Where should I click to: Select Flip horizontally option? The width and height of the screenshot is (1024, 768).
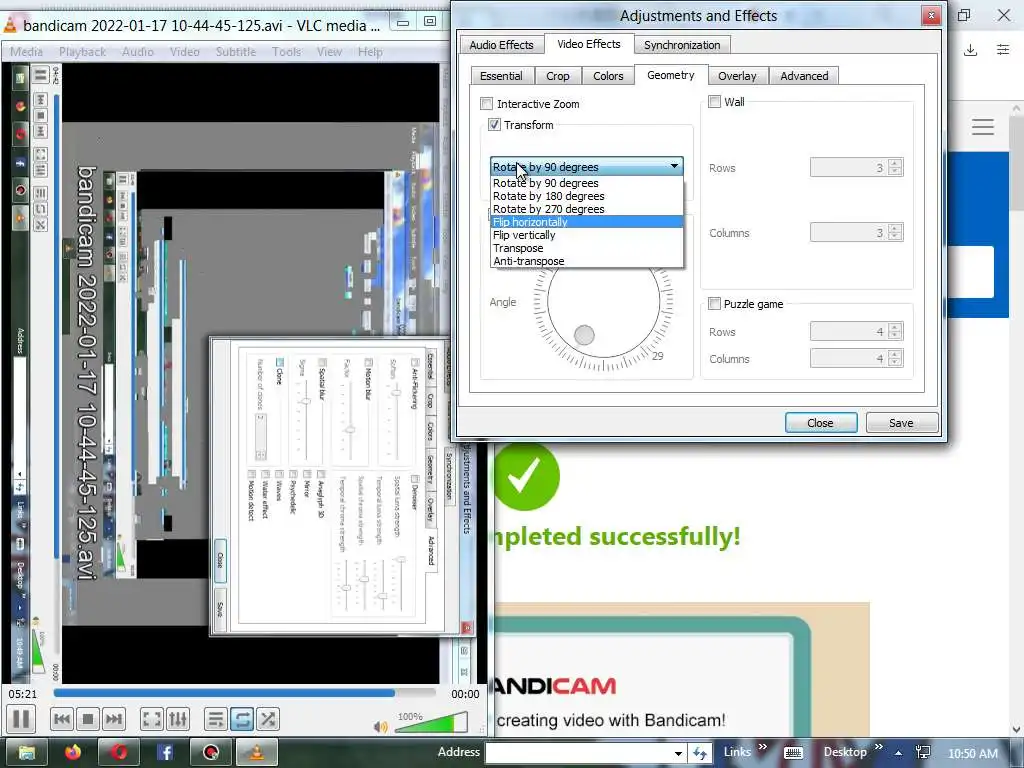587,222
